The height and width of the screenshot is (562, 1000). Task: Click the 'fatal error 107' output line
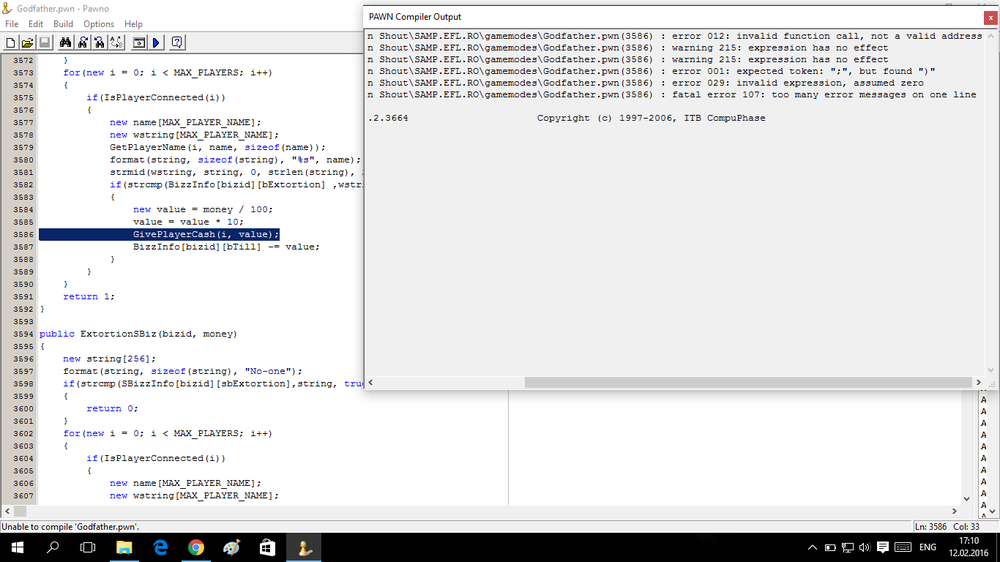point(672,94)
